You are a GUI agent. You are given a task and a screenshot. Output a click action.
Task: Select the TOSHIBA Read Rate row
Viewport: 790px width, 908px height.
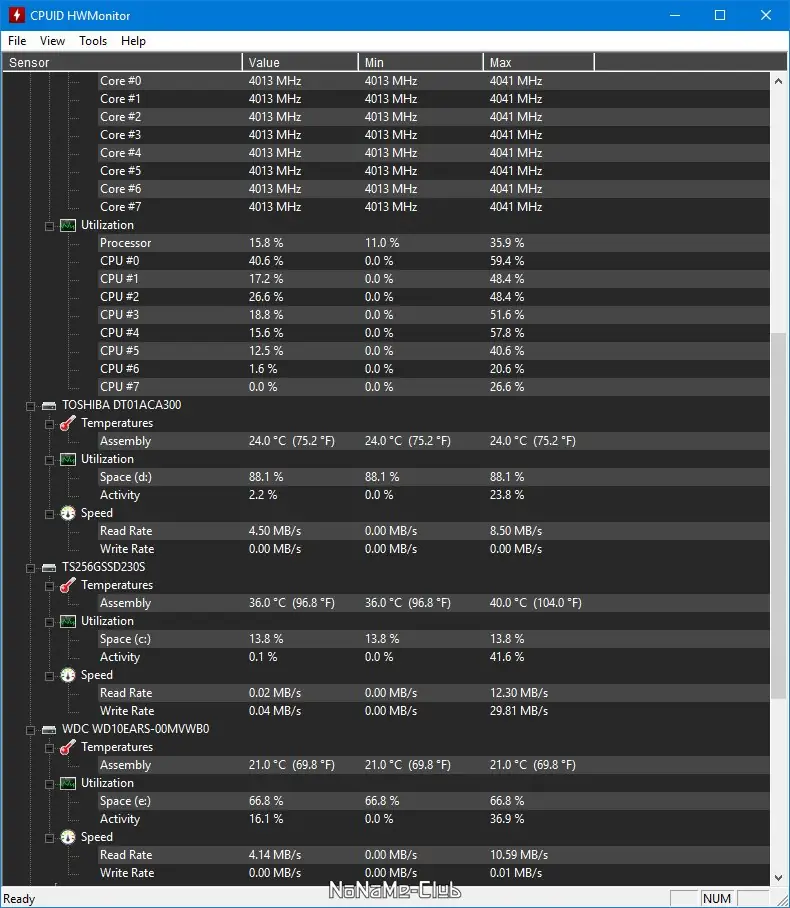point(433,530)
